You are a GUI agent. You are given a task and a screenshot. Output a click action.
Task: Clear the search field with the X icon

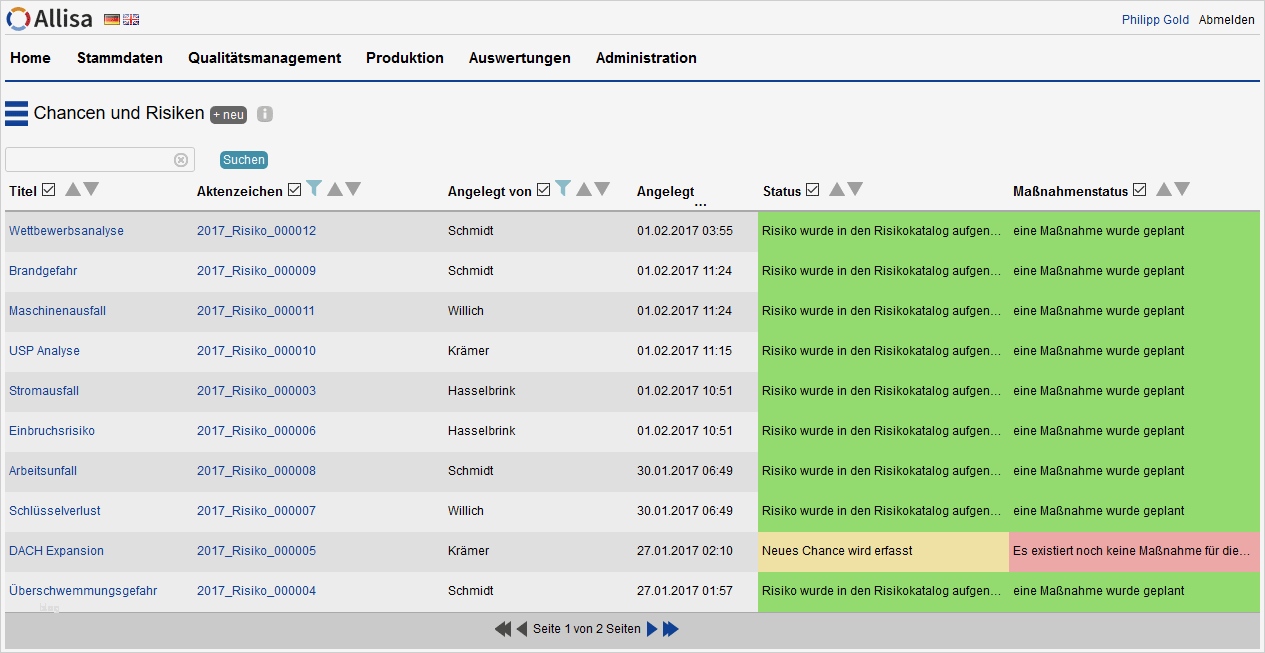[x=181, y=160]
